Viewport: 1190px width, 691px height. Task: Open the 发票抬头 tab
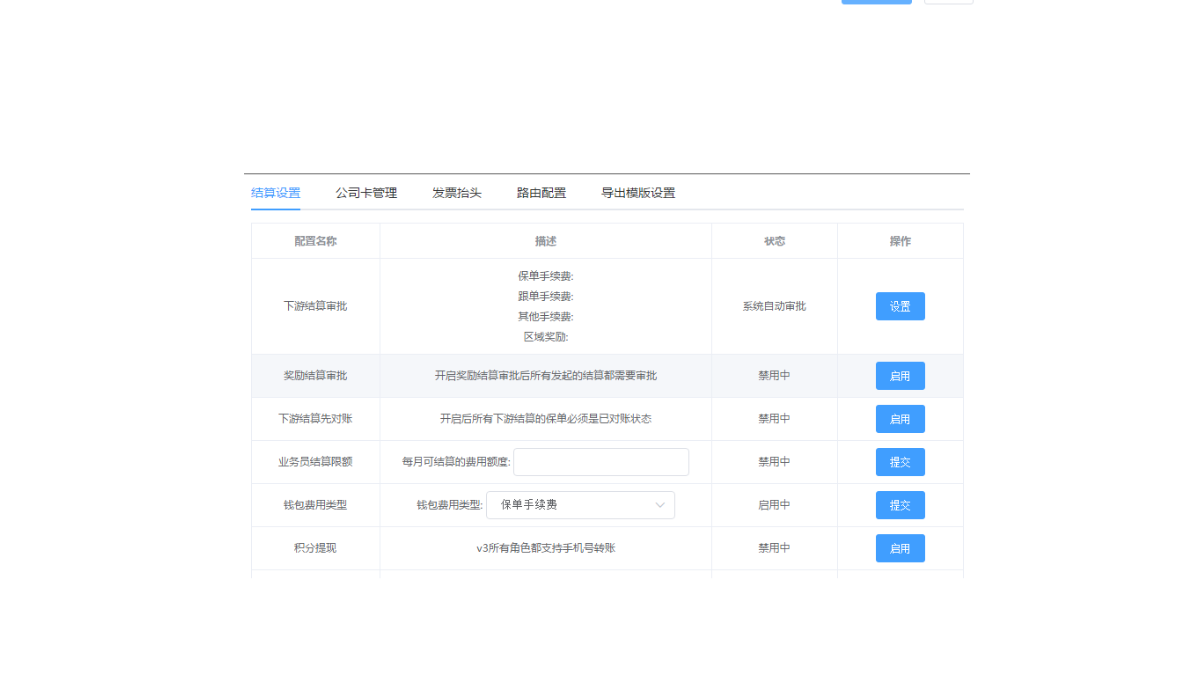click(456, 193)
